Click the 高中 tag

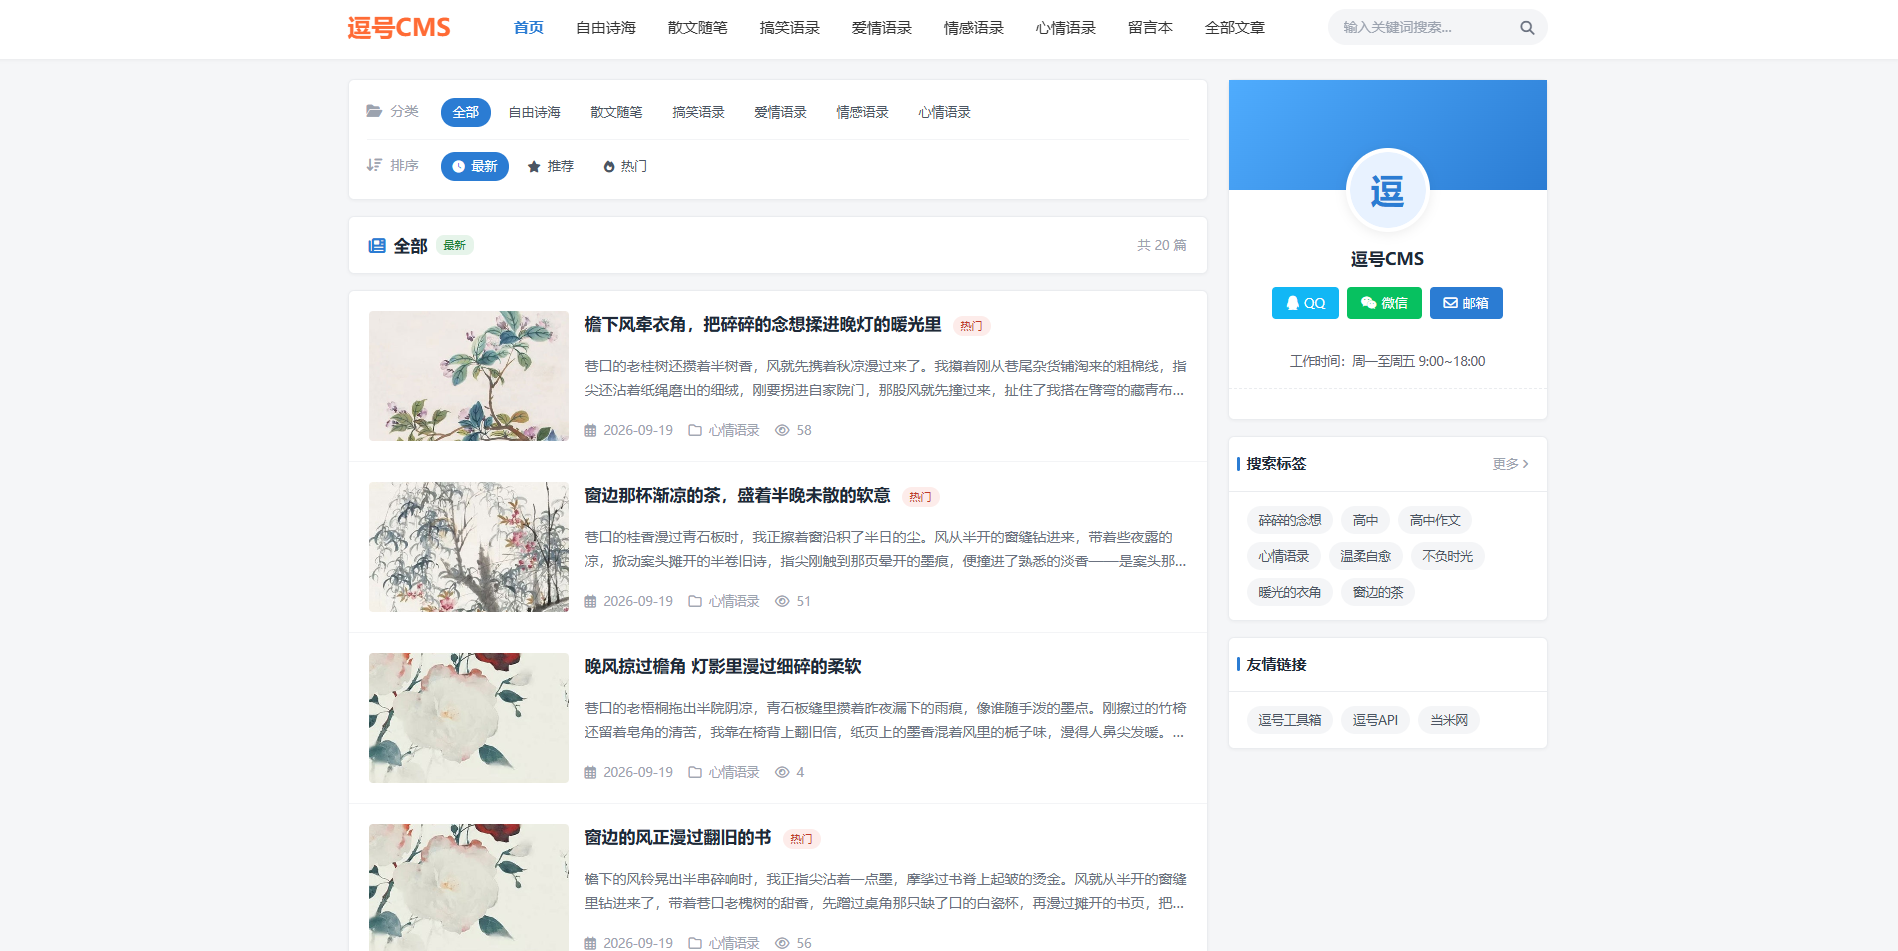click(x=1365, y=520)
